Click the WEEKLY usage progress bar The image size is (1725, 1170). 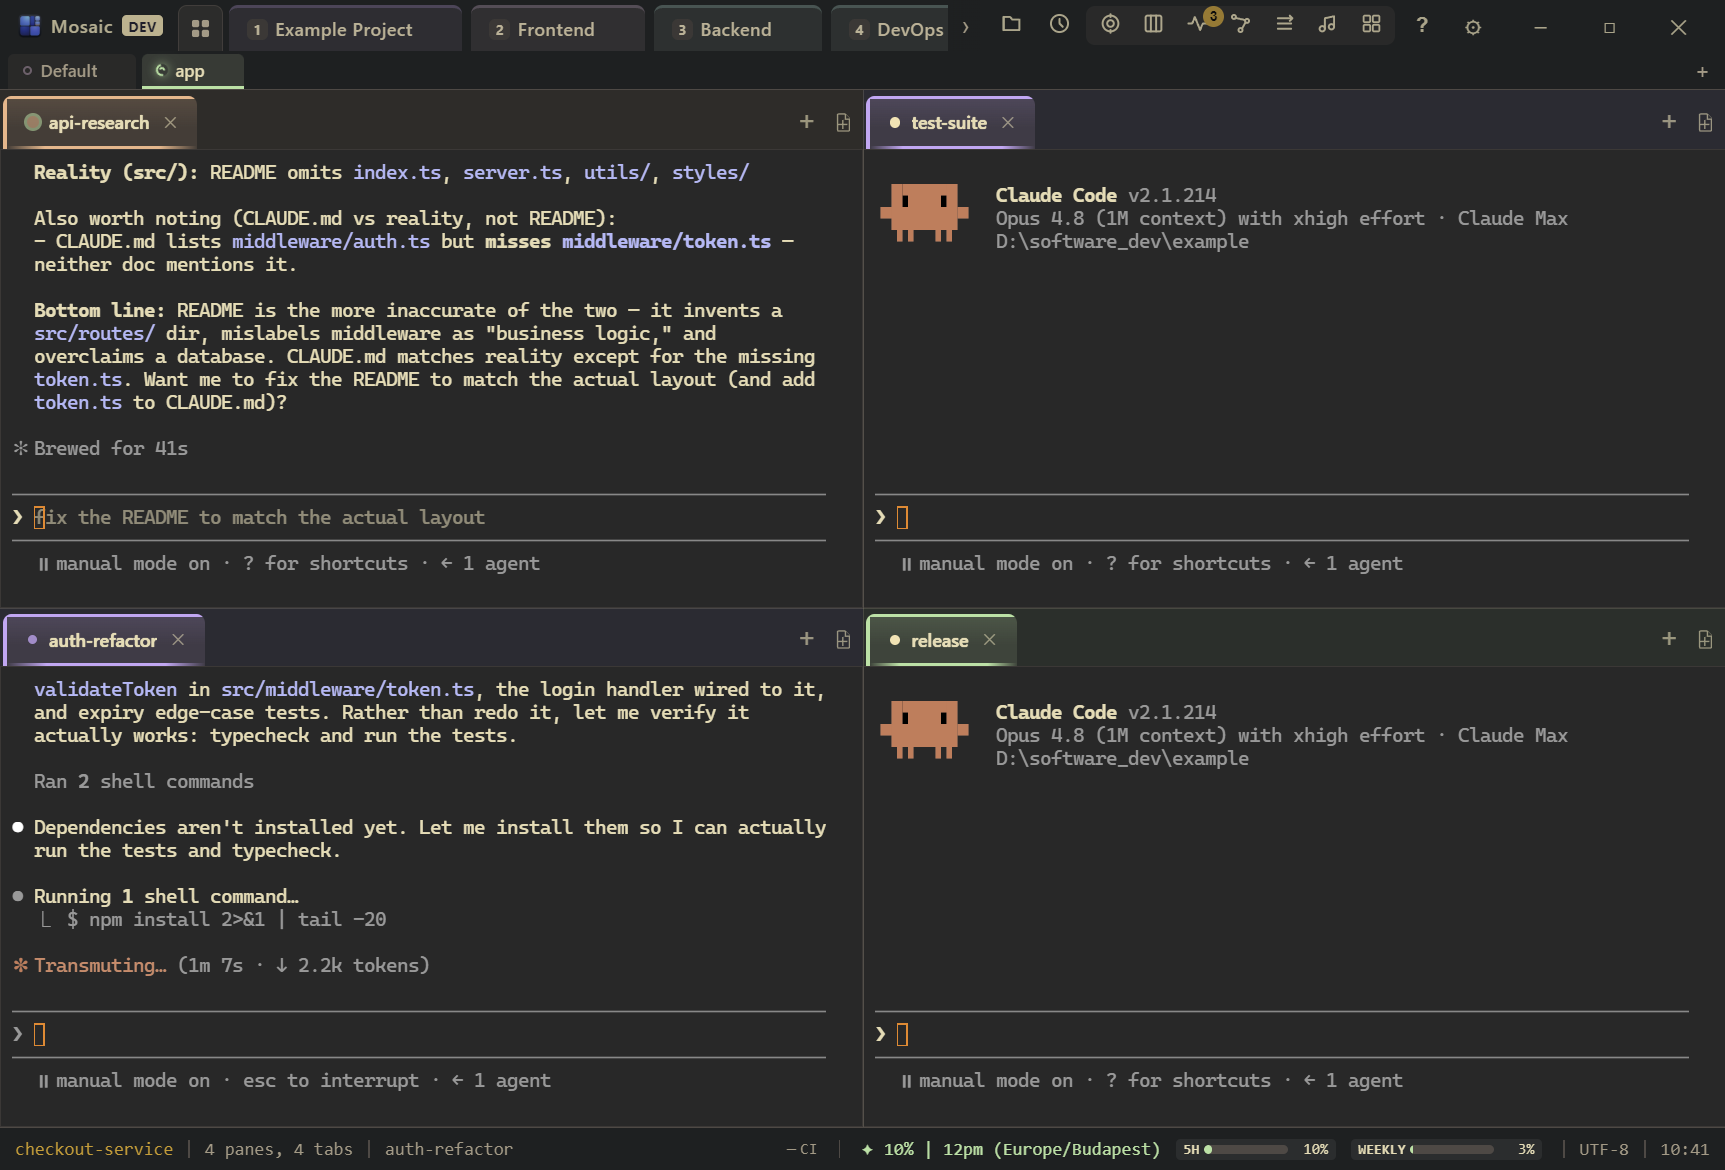(1452, 1150)
